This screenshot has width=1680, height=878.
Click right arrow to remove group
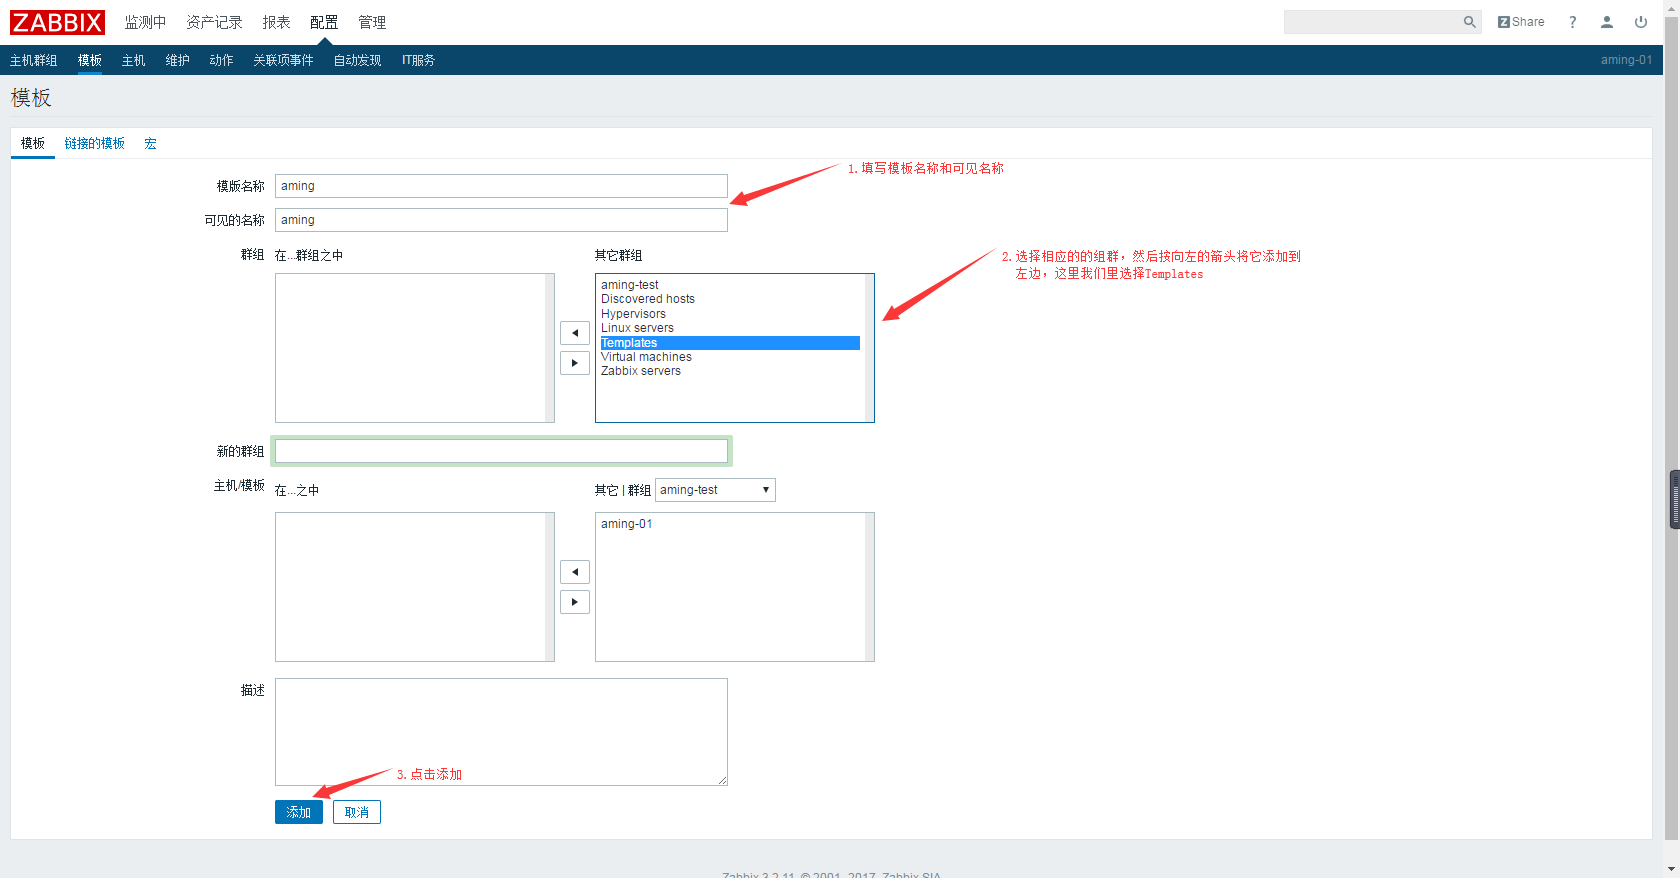(575, 363)
